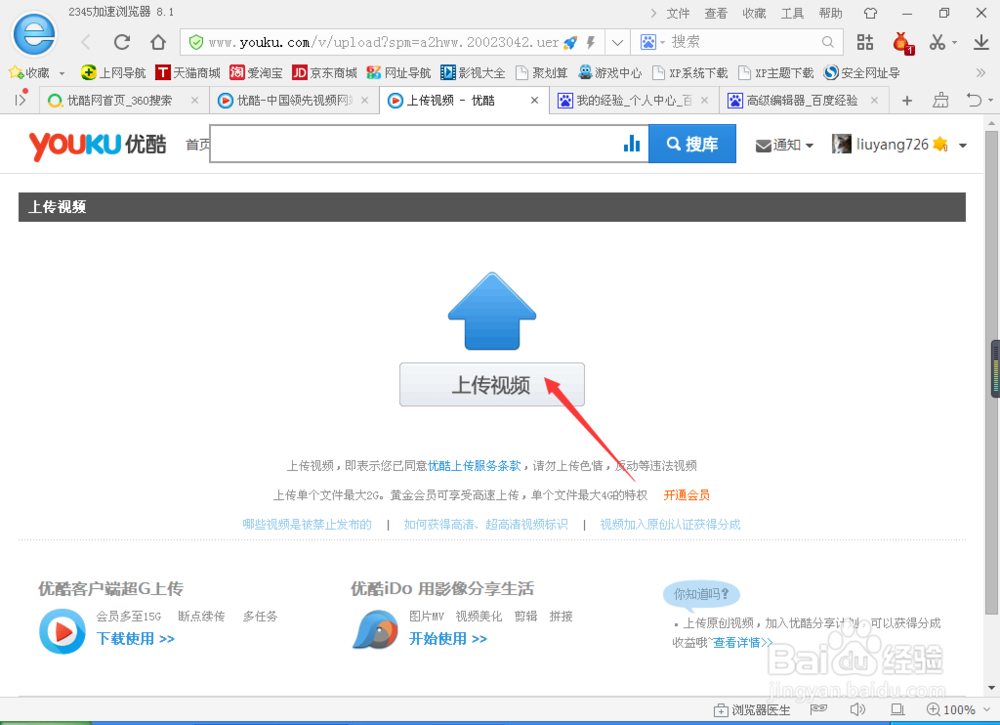Screen dimensions: 1000x725
Task: Close the 上传视频 - 优酷 tab
Action: tap(534, 100)
